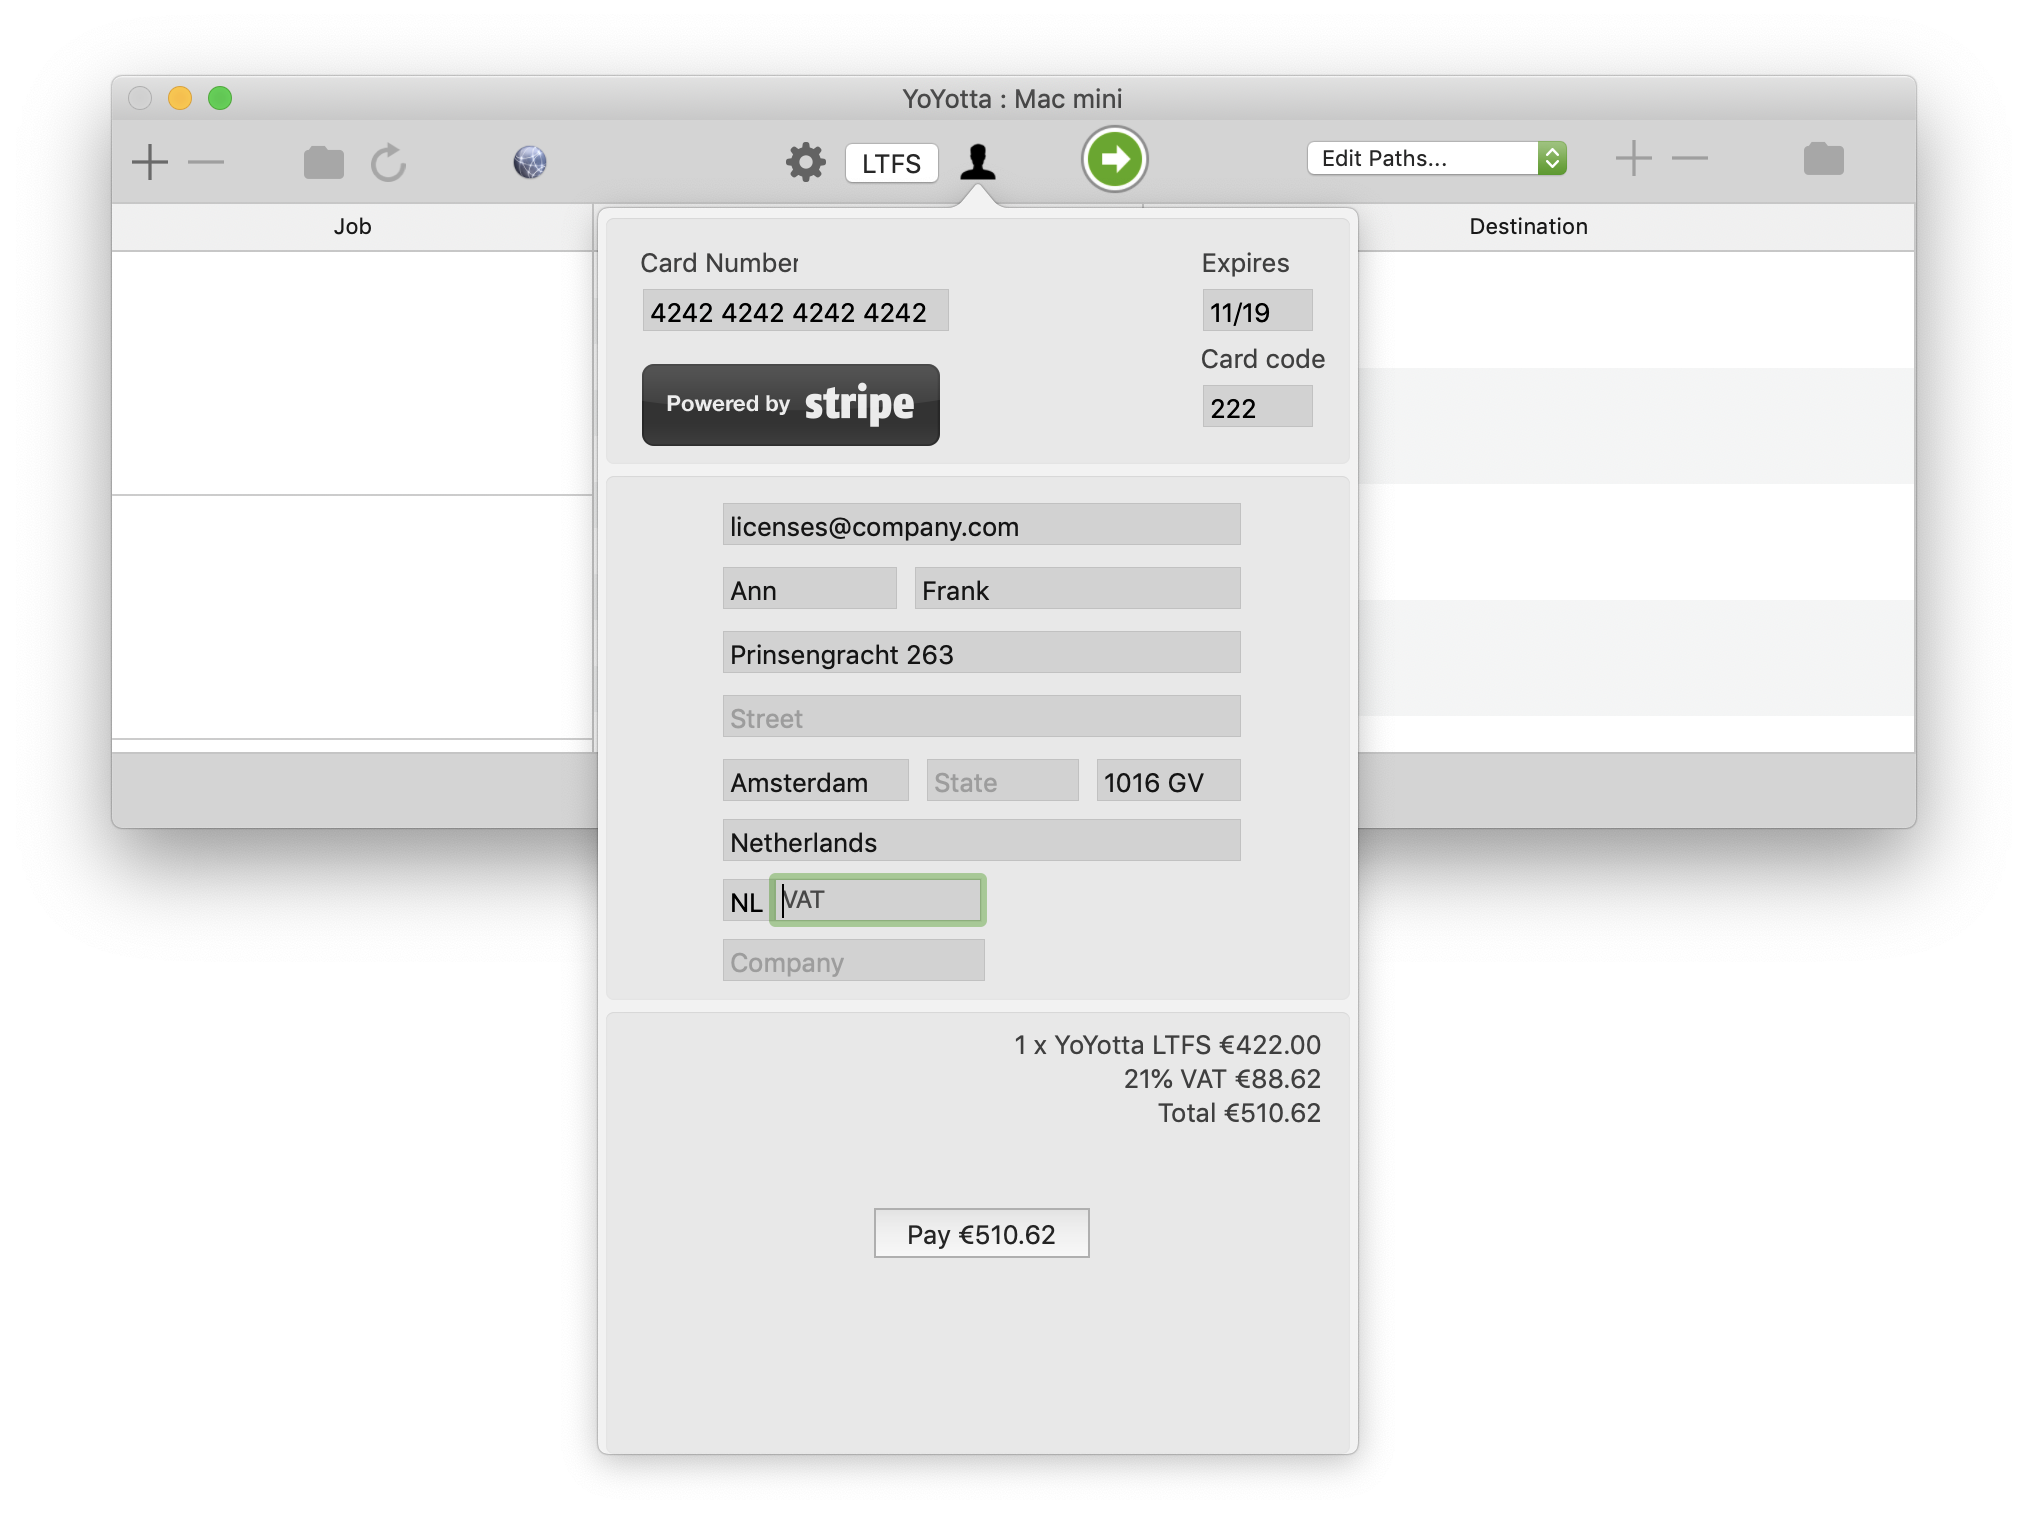The height and width of the screenshot is (1534, 2028).
Task: Start job with green arrow button
Action: [x=1114, y=159]
